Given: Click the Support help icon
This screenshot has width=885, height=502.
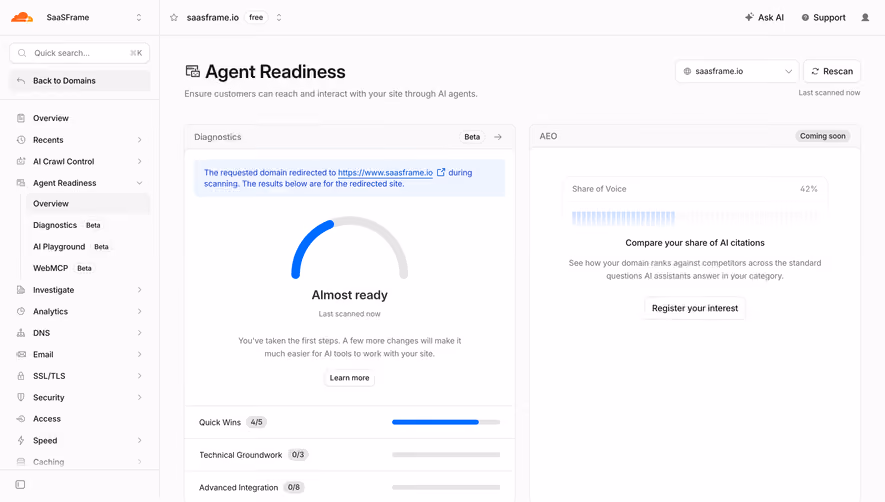Looking at the screenshot, I should 805,18.
